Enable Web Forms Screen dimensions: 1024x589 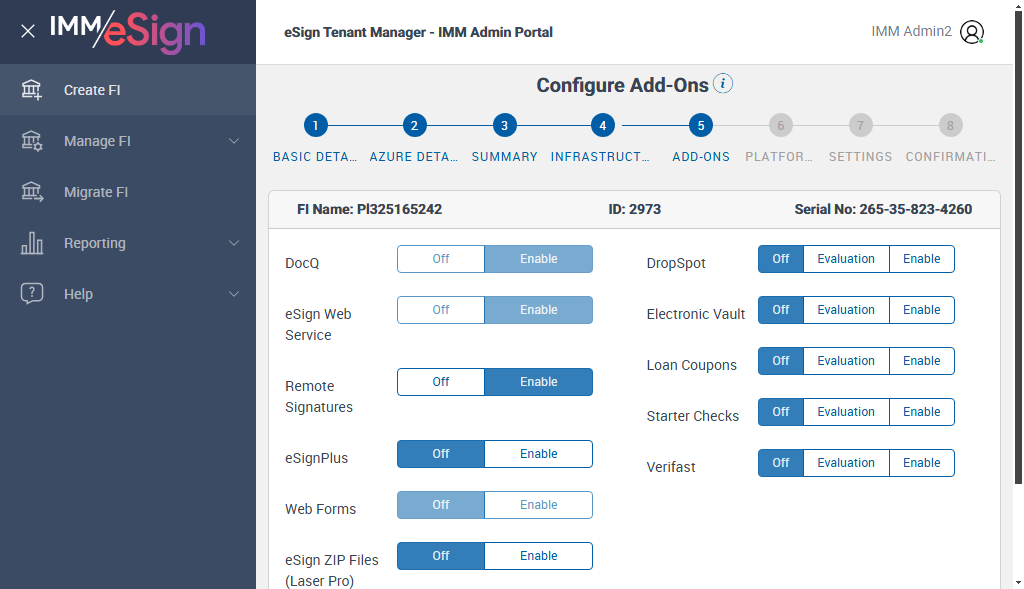coord(539,504)
